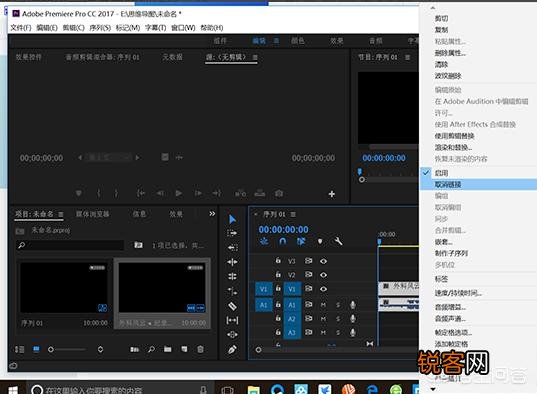Open the 文件(F) menu
The height and width of the screenshot is (394, 537).
point(21,28)
